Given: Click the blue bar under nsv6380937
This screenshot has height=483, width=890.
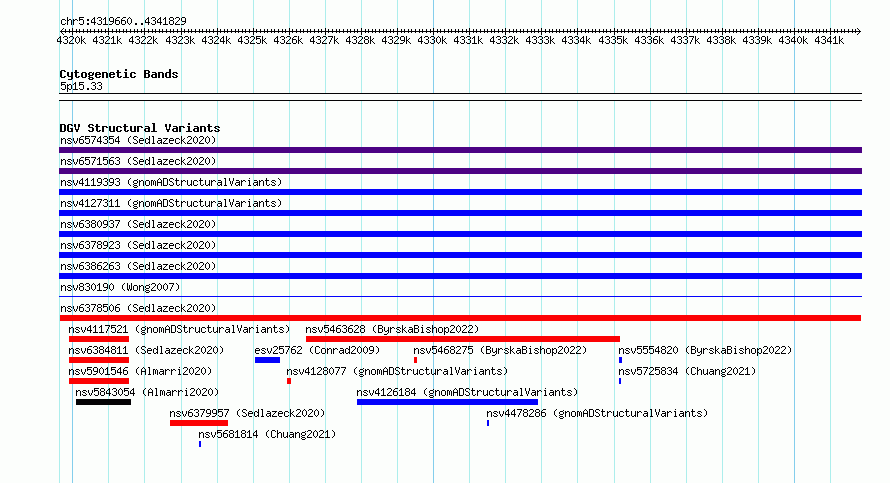Looking at the screenshot, I should click(x=460, y=234).
